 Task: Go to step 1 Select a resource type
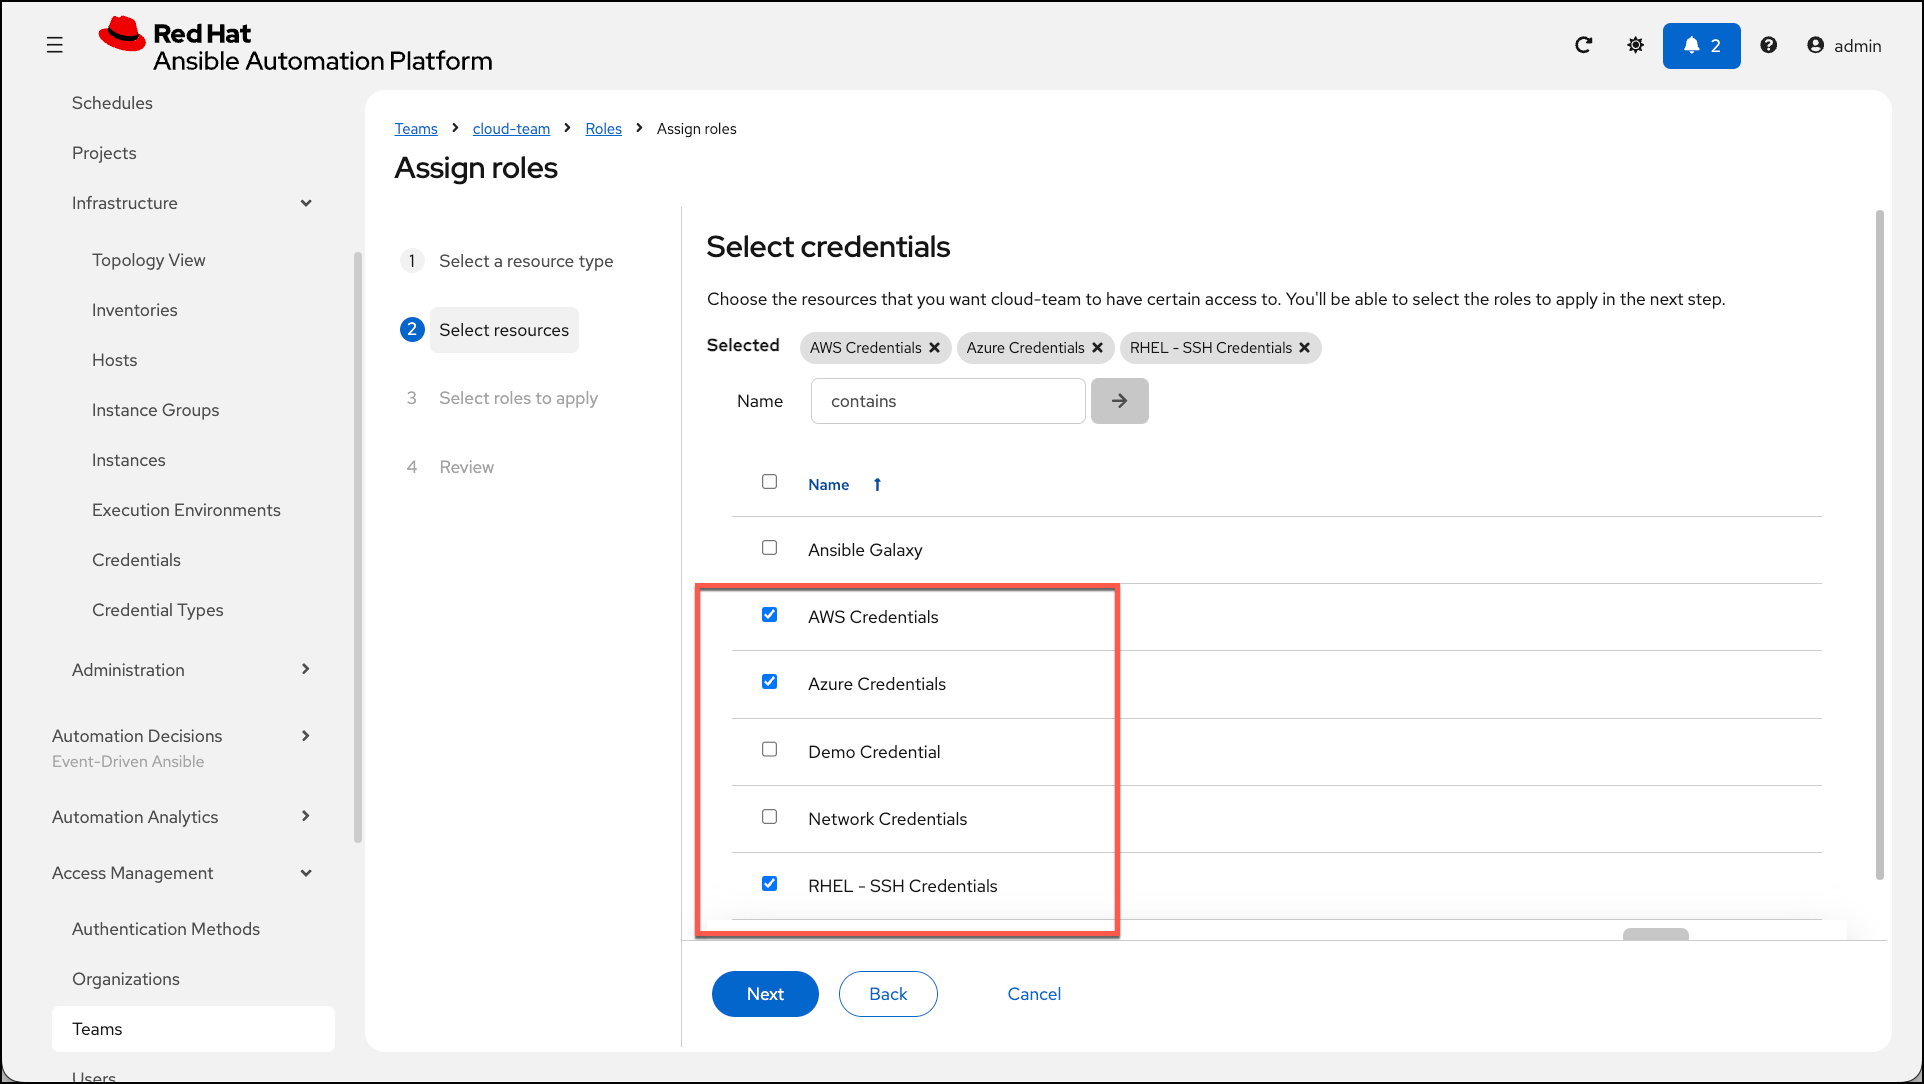[x=526, y=261]
